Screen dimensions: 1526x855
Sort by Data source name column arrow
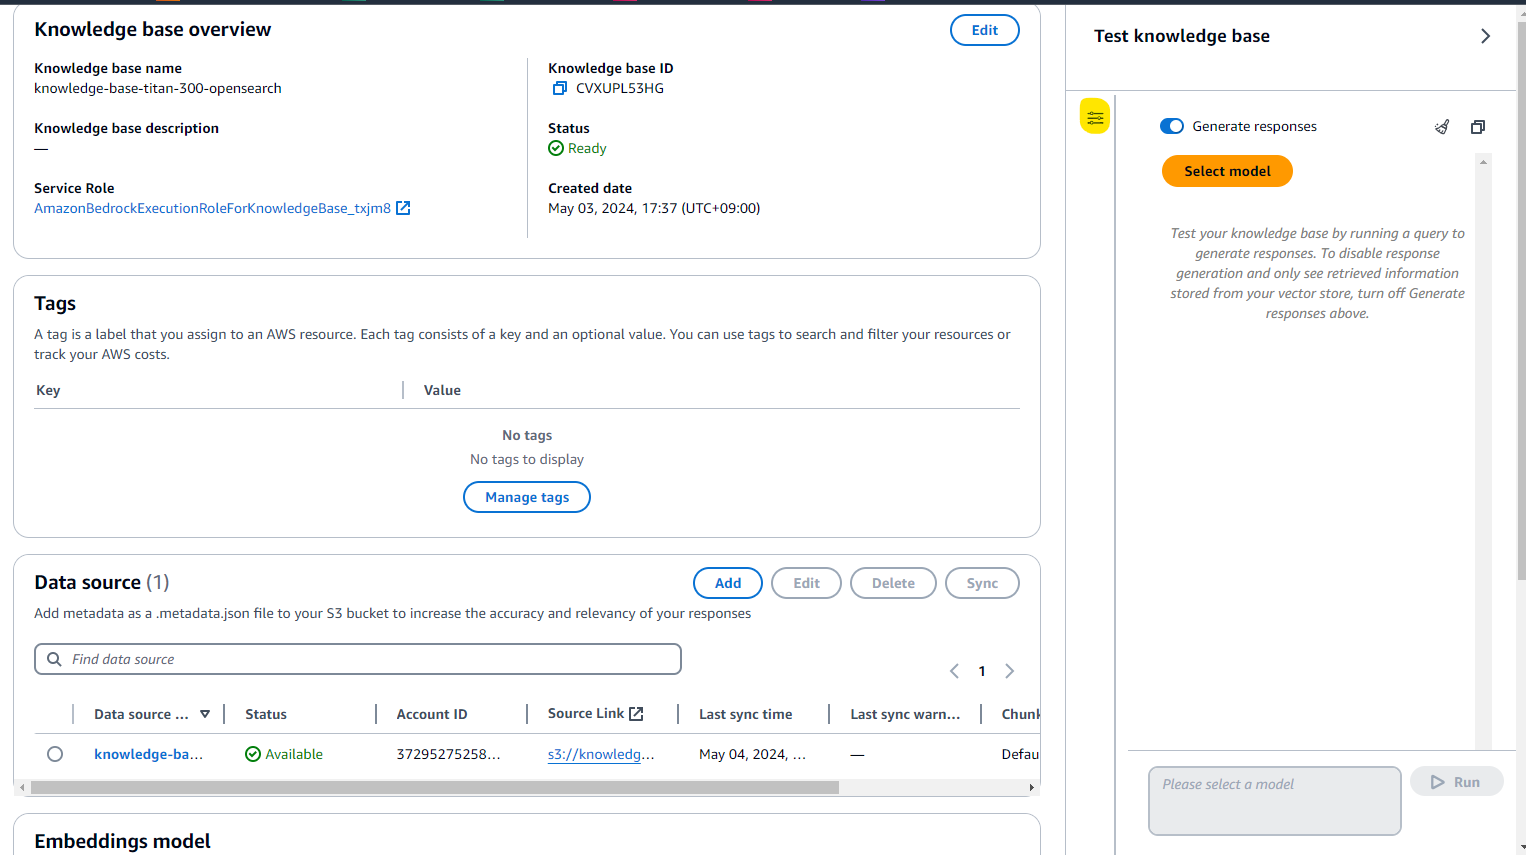[x=205, y=714]
